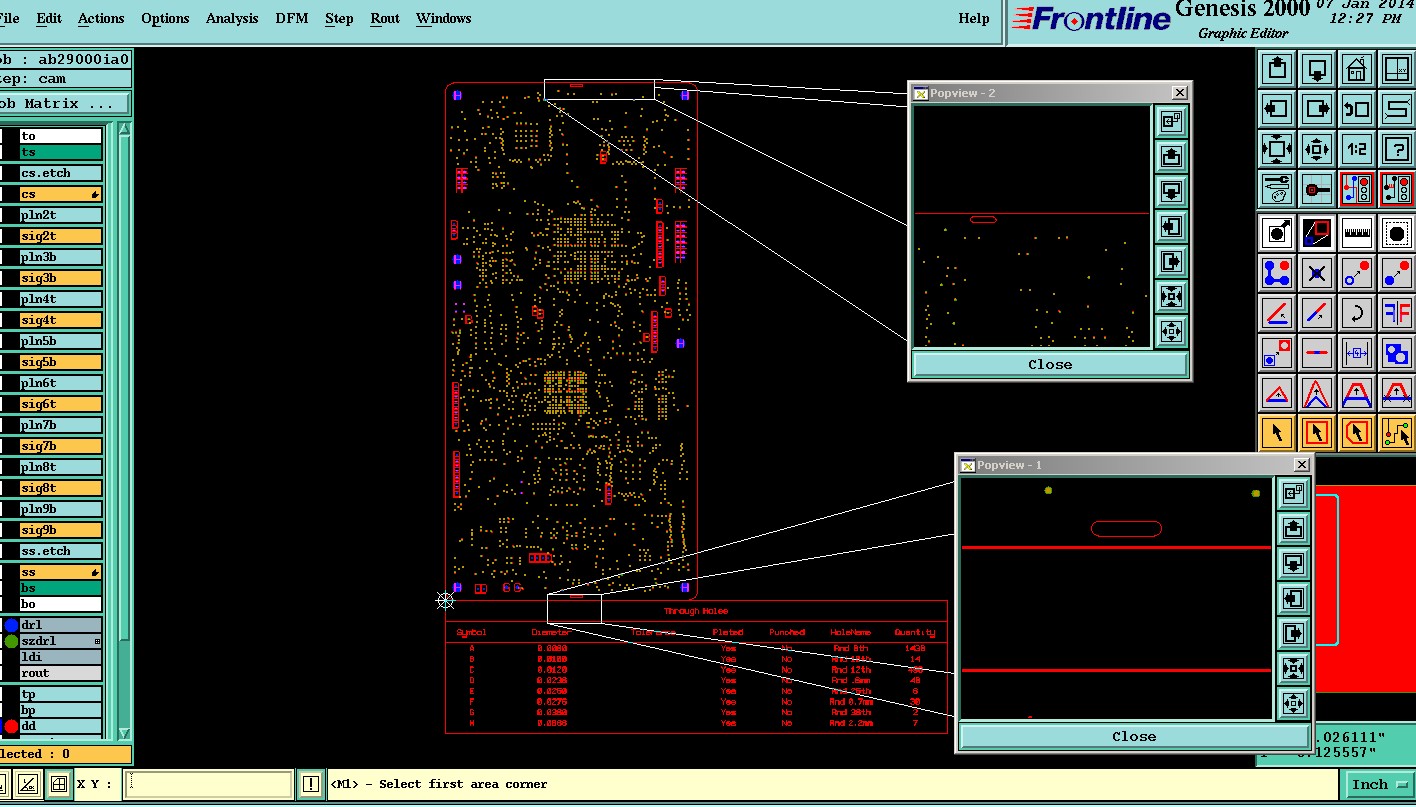Click the ruler measure tool icon

coord(1357,233)
